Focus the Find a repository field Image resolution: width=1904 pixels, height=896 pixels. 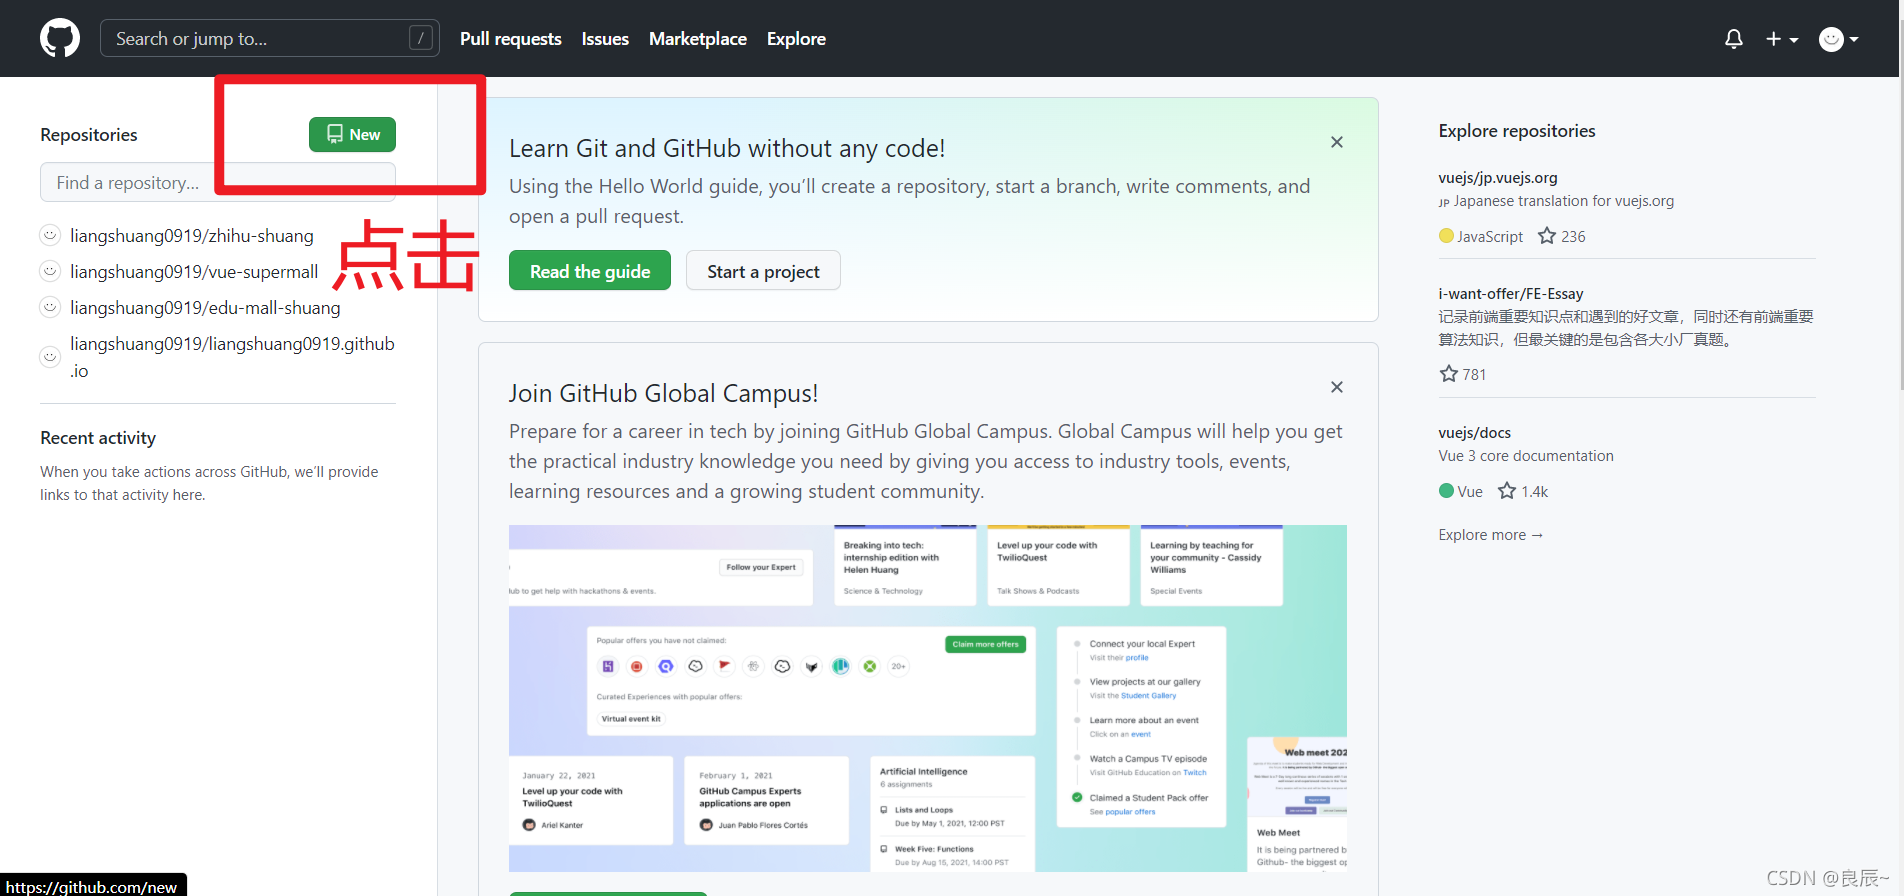tap(218, 183)
